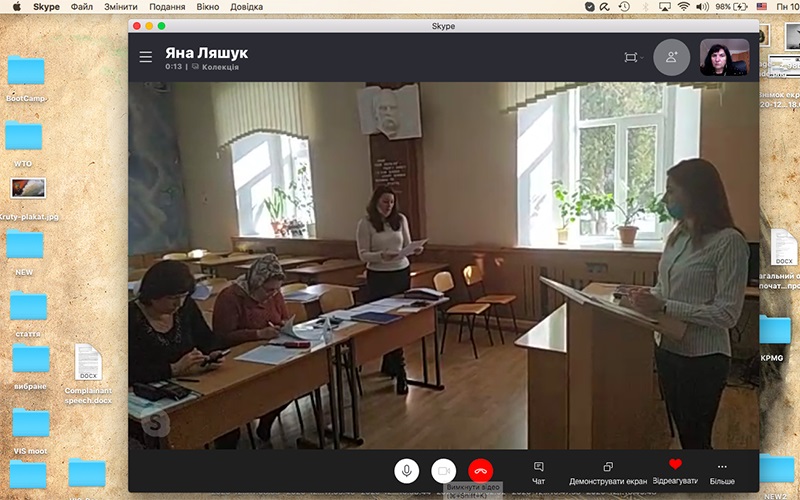Viewport: 800px width, 500px height.
Task: Open the Wi-Fi status menu
Action: [x=684, y=7]
